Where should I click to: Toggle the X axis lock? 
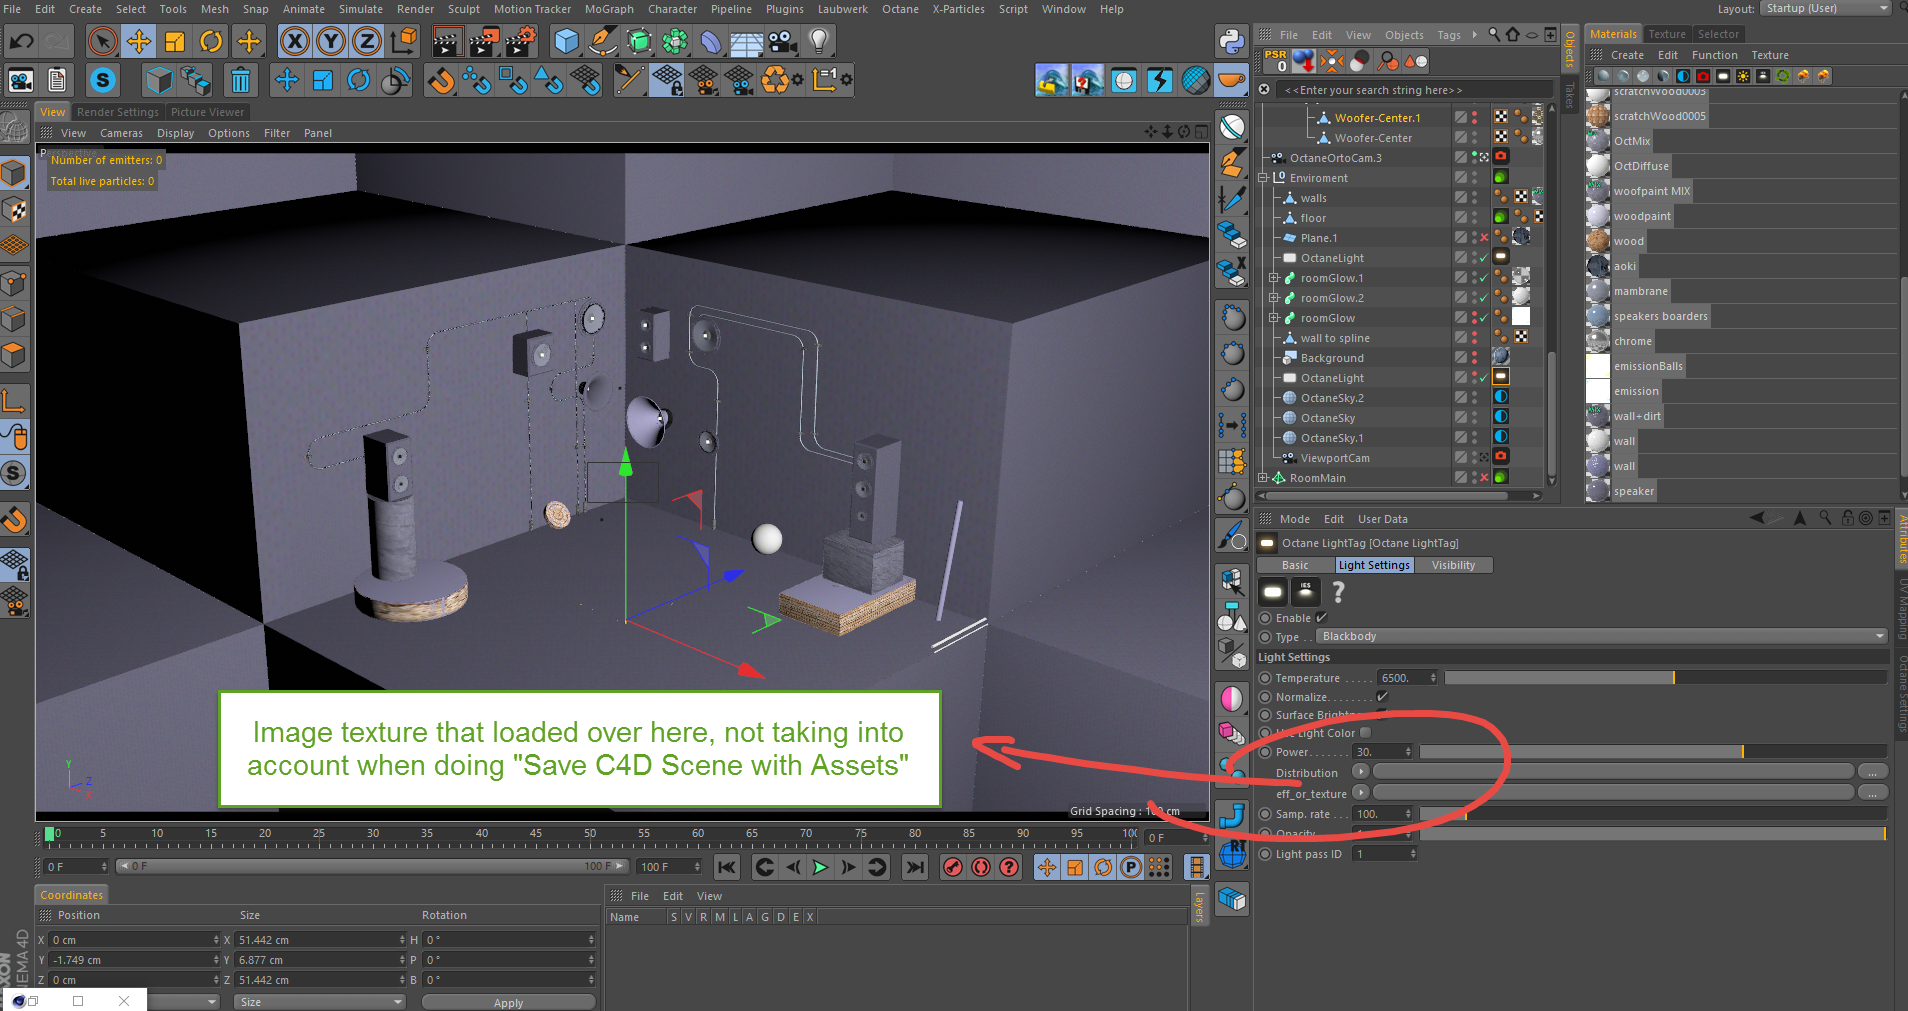tap(294, 42)
